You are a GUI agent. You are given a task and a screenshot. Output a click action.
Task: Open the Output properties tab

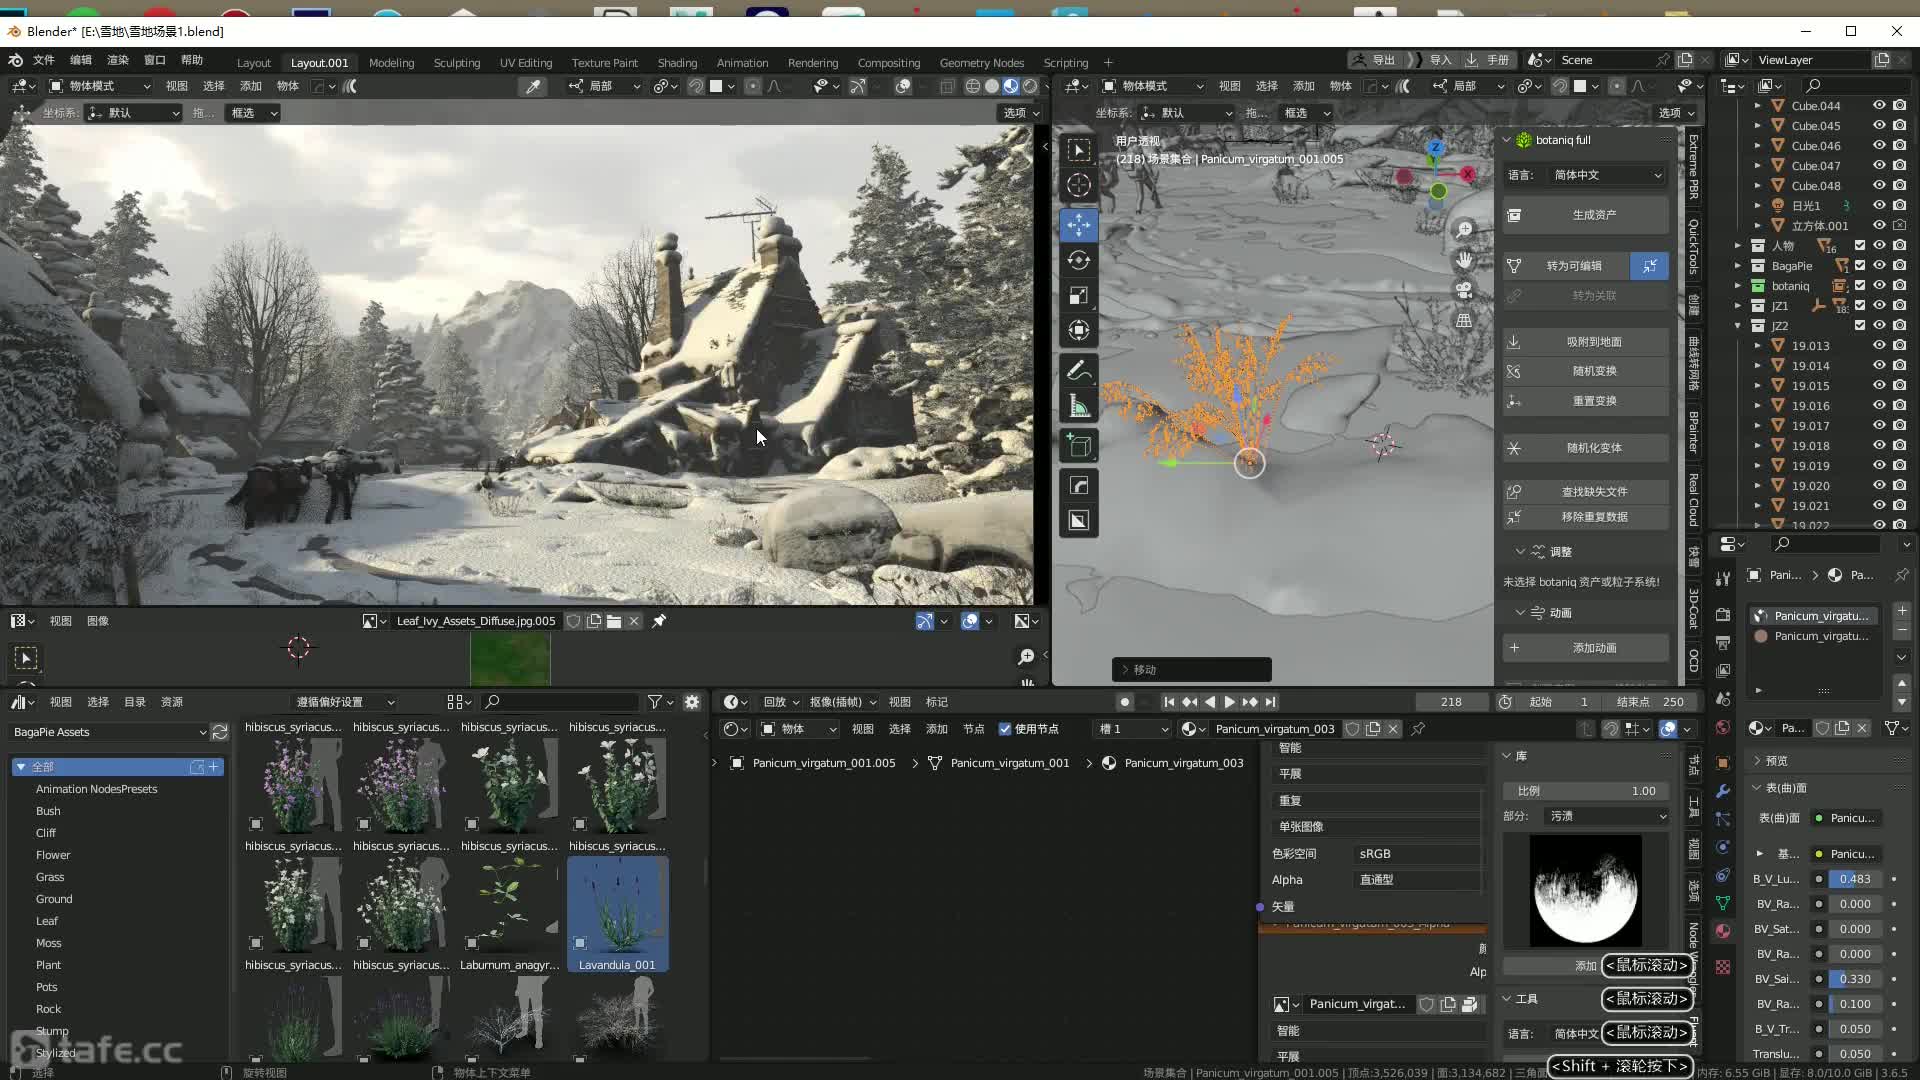1722,642
